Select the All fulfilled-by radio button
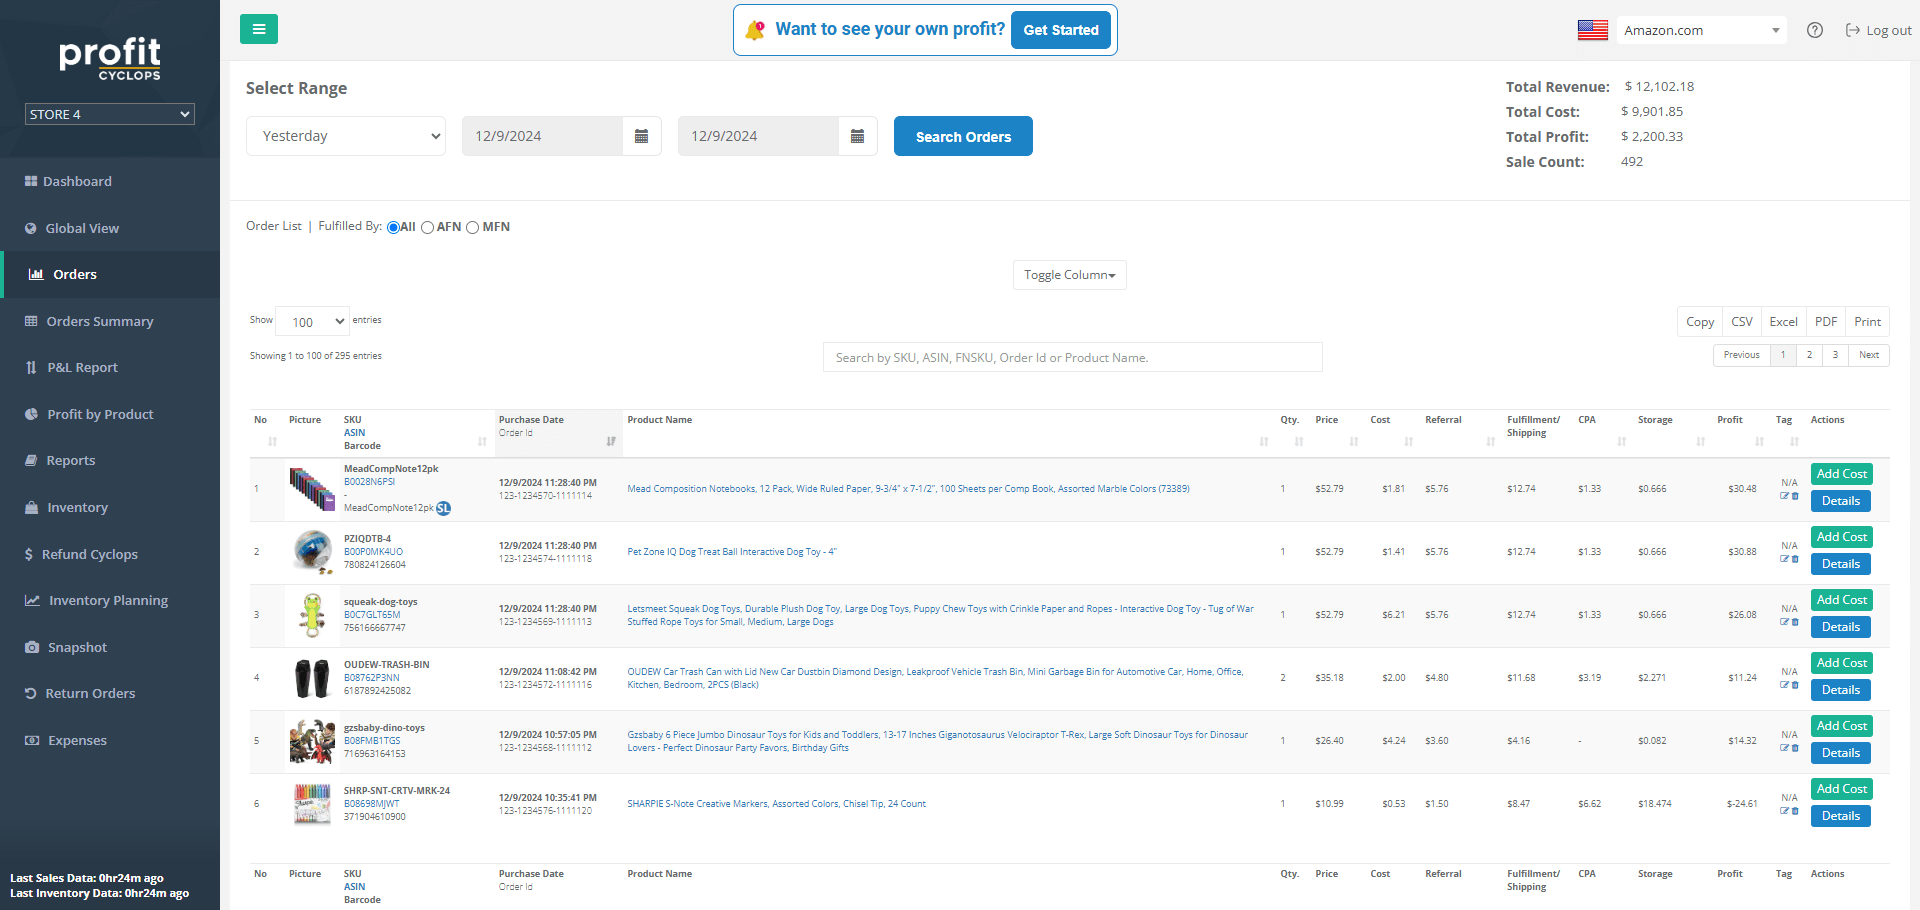Screen dimensions: 1920x910 (393, 227)
